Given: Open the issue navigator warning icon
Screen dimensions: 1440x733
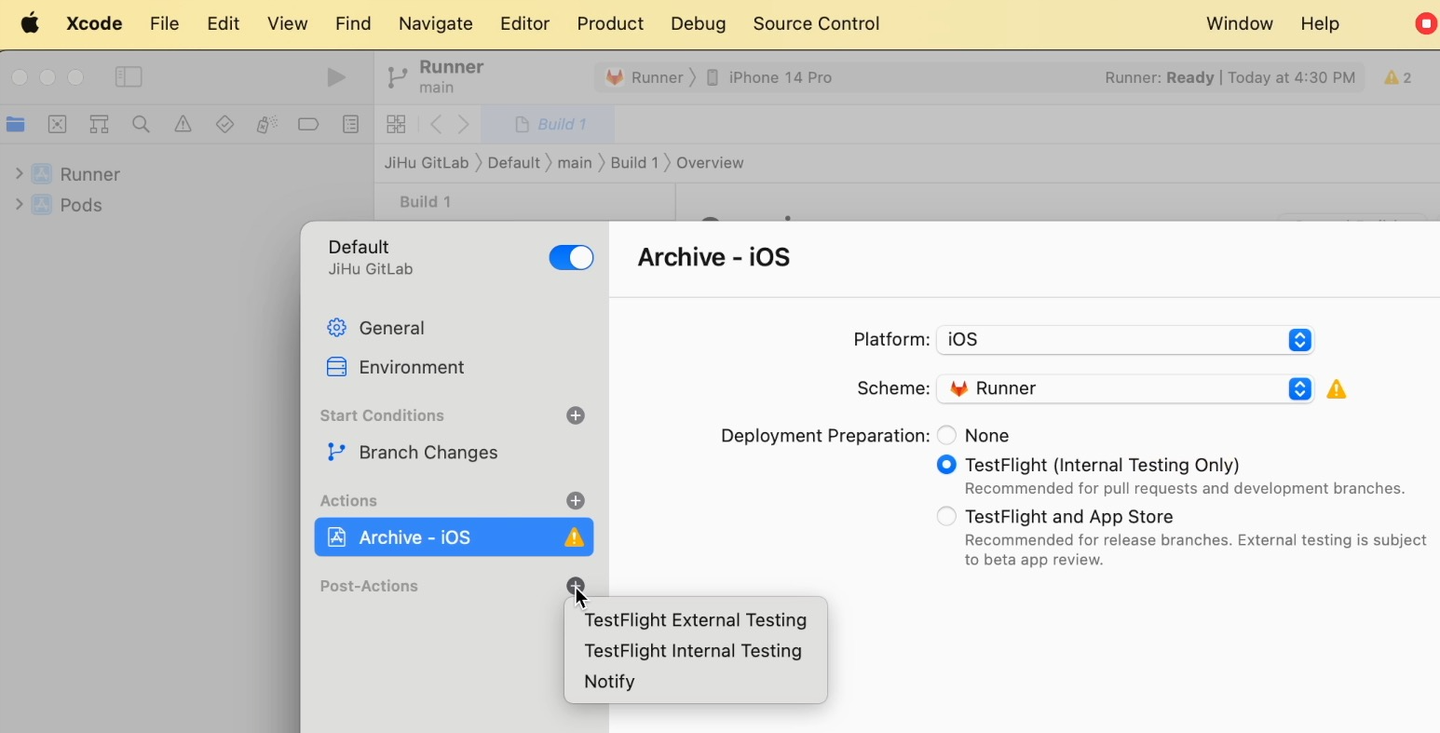Looking at the screenshot, I should (x=183, y=124).
